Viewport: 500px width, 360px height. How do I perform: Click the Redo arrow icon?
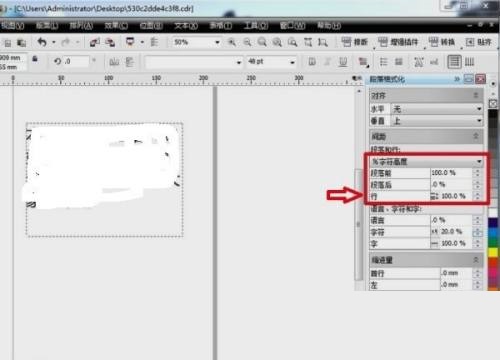click(66, 42)
